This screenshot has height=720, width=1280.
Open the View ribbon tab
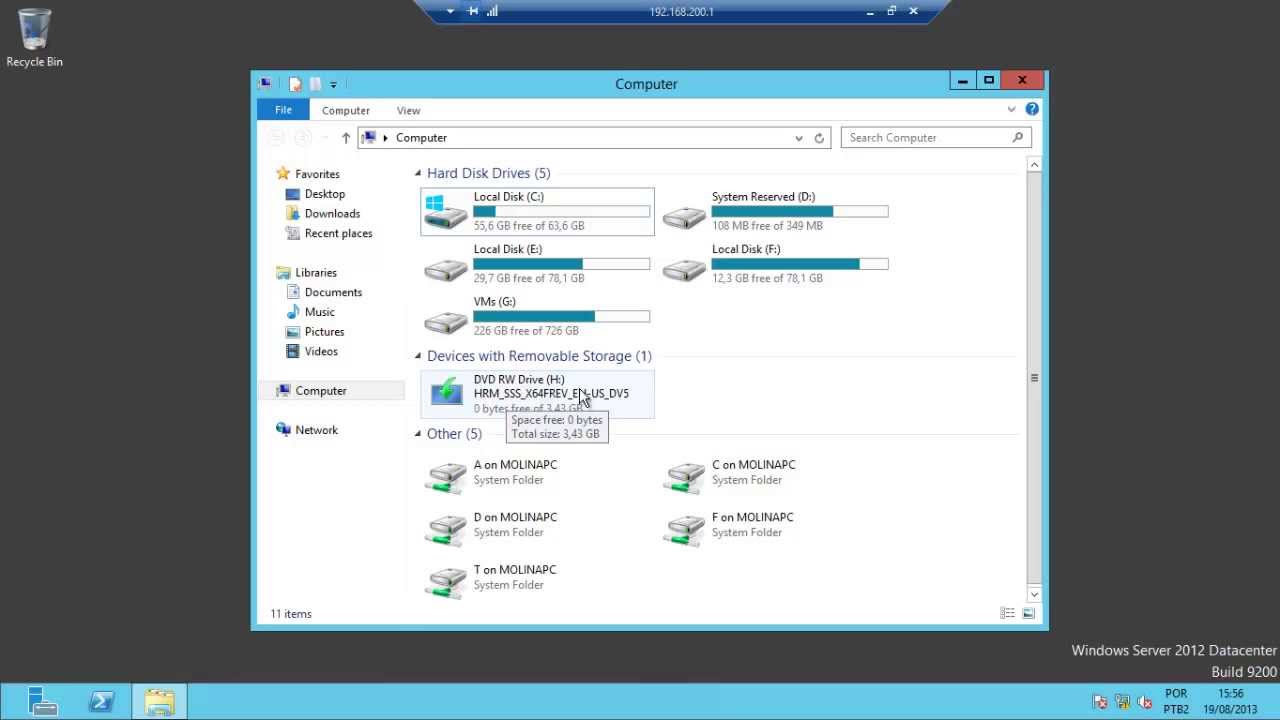pos(408,110)
